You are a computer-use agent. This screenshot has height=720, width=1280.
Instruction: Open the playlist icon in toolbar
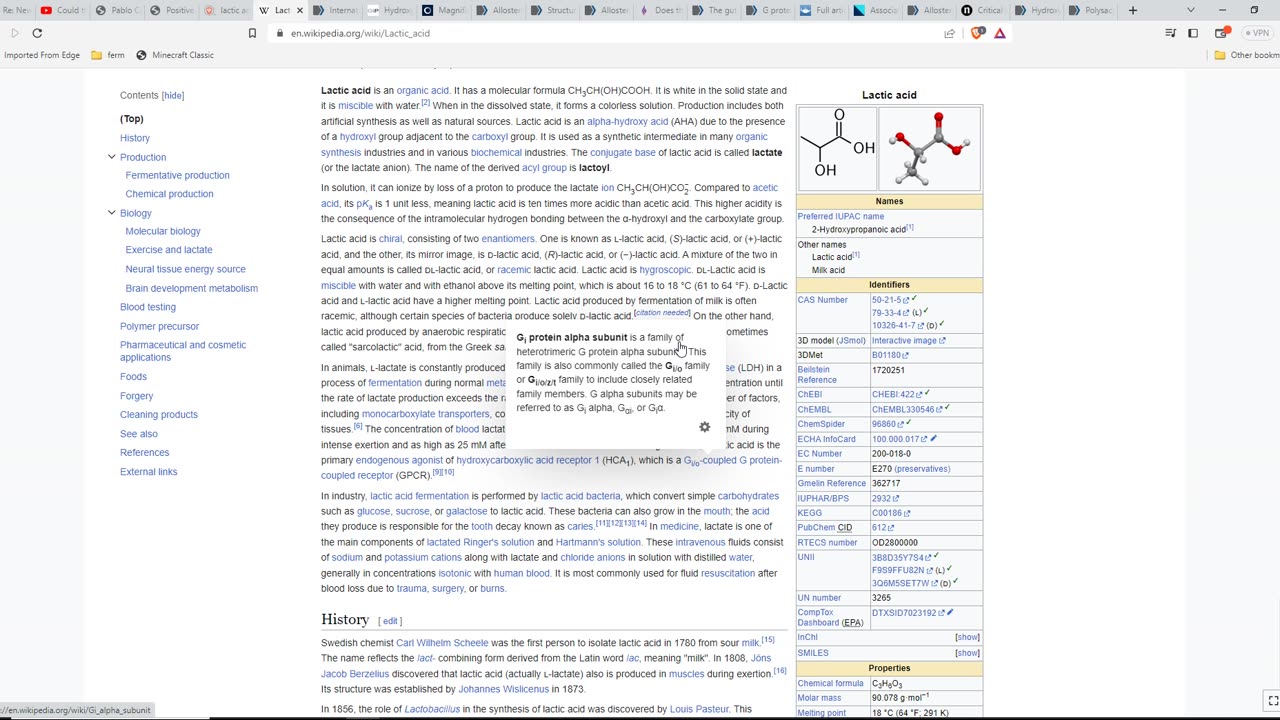pyautogui.click(x=1170, y=33)
